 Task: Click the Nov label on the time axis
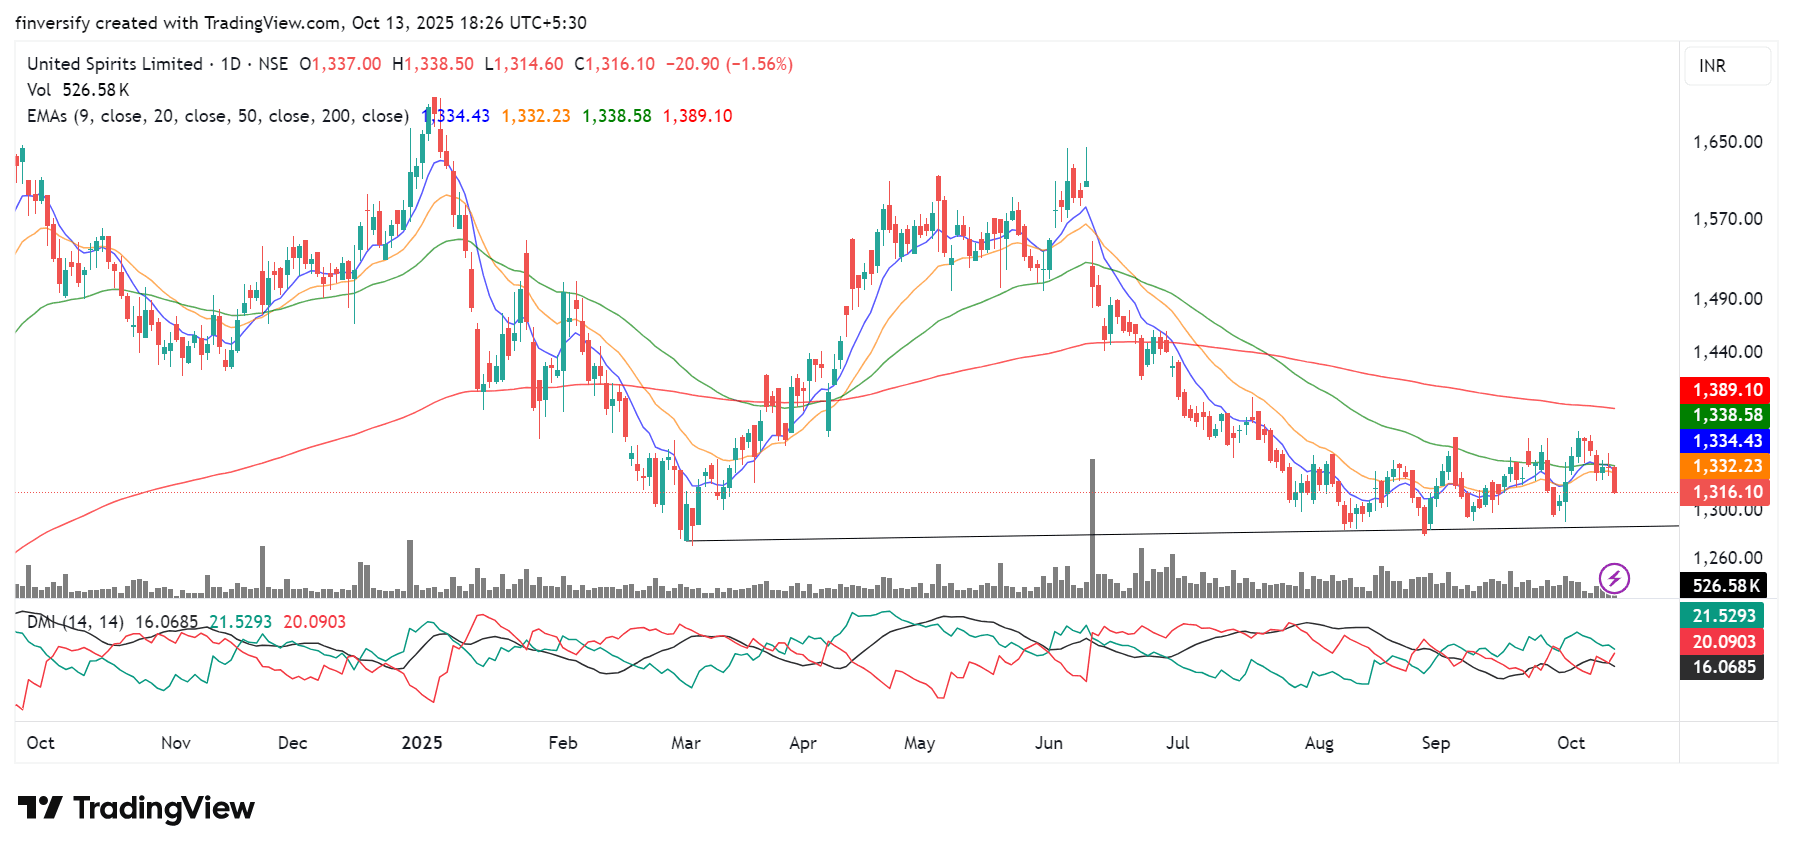(x=176, y=743)
